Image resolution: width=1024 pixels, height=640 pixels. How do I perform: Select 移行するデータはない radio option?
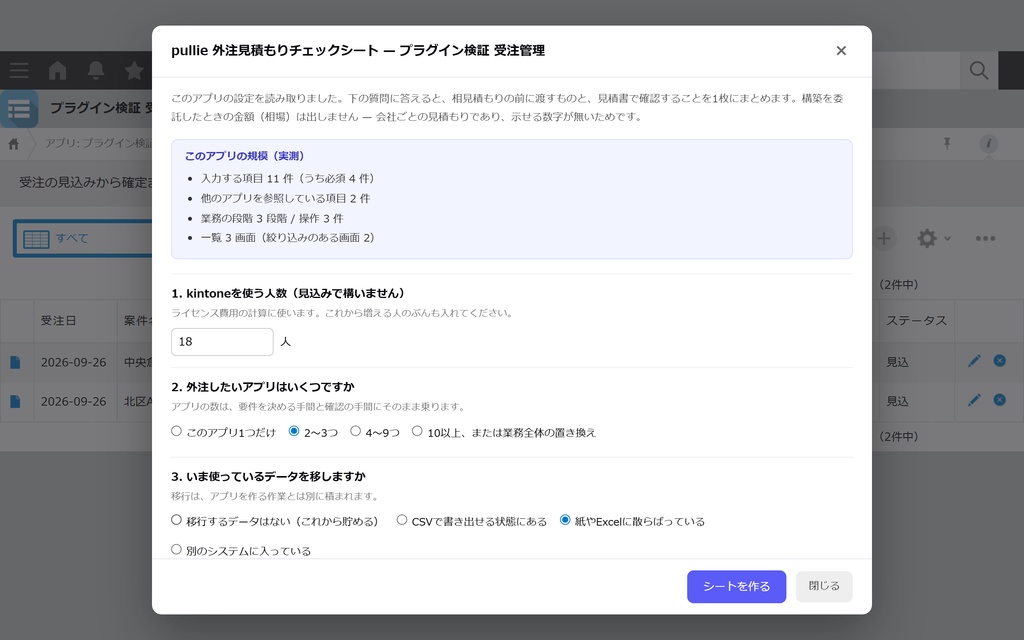176,520
